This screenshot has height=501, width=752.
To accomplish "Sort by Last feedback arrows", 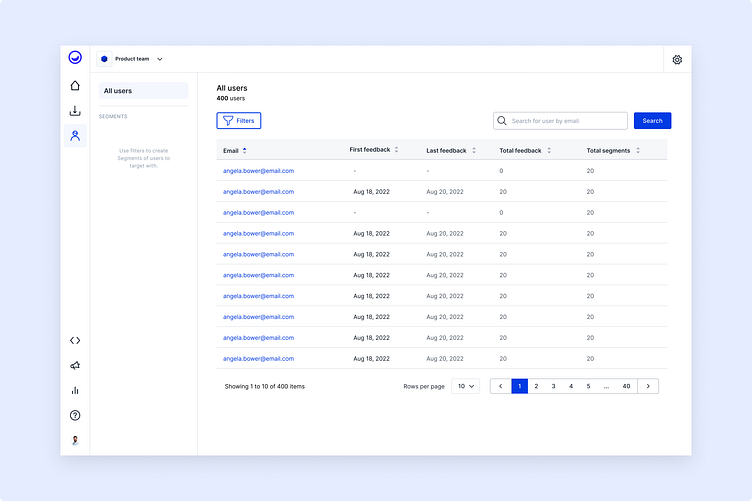I will click(474, 151).
